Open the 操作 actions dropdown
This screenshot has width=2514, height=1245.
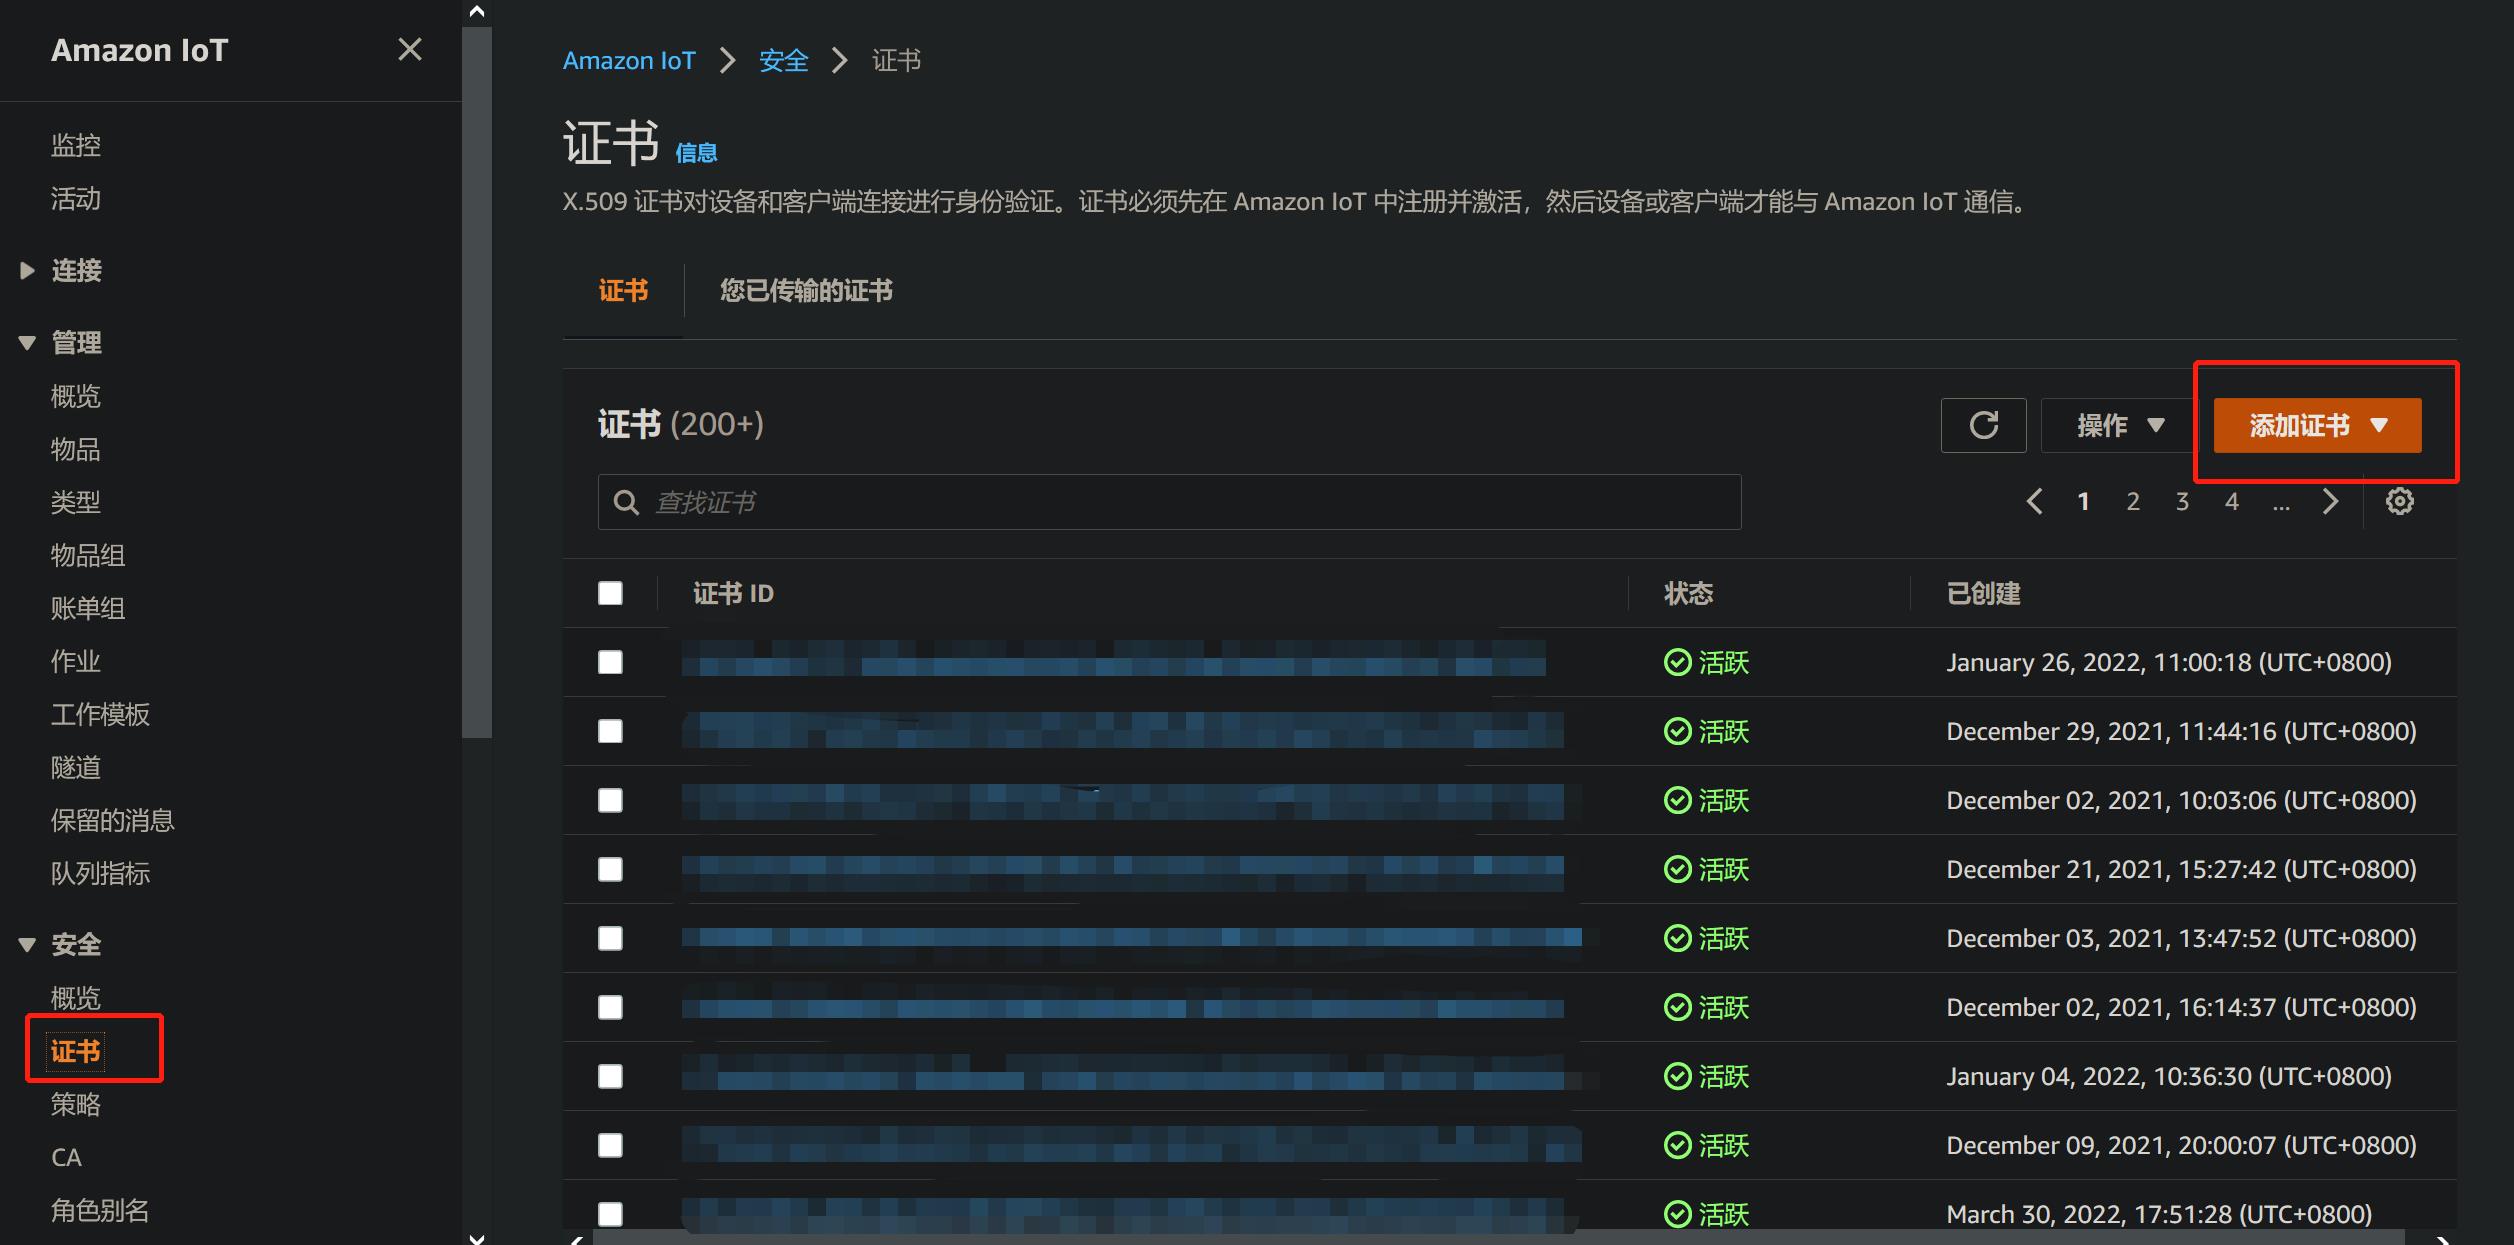click(2119, 425)
